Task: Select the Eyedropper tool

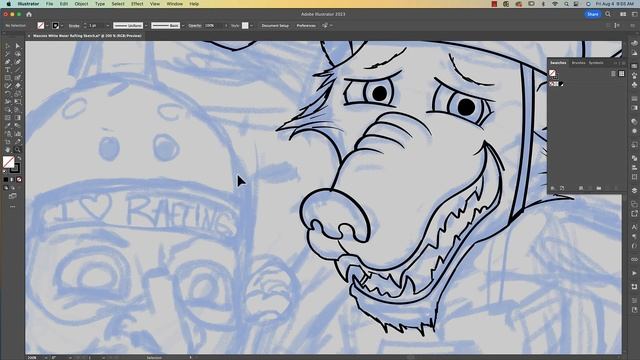Action: coord(7,126)
